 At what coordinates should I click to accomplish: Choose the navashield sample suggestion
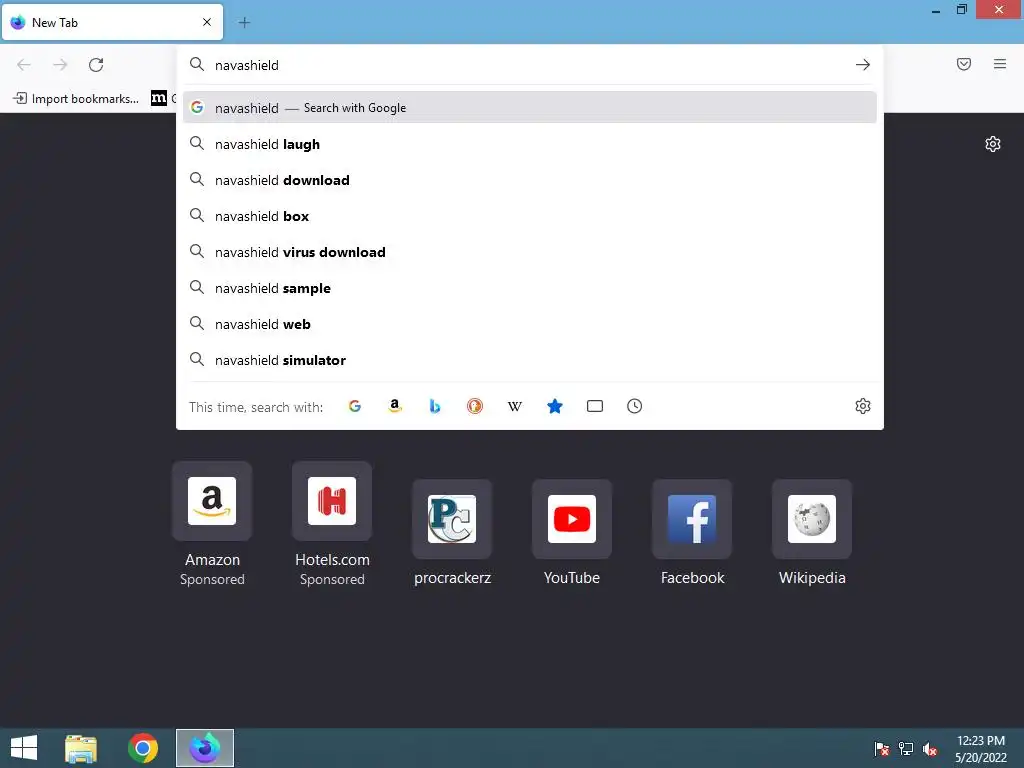[530, 288]
